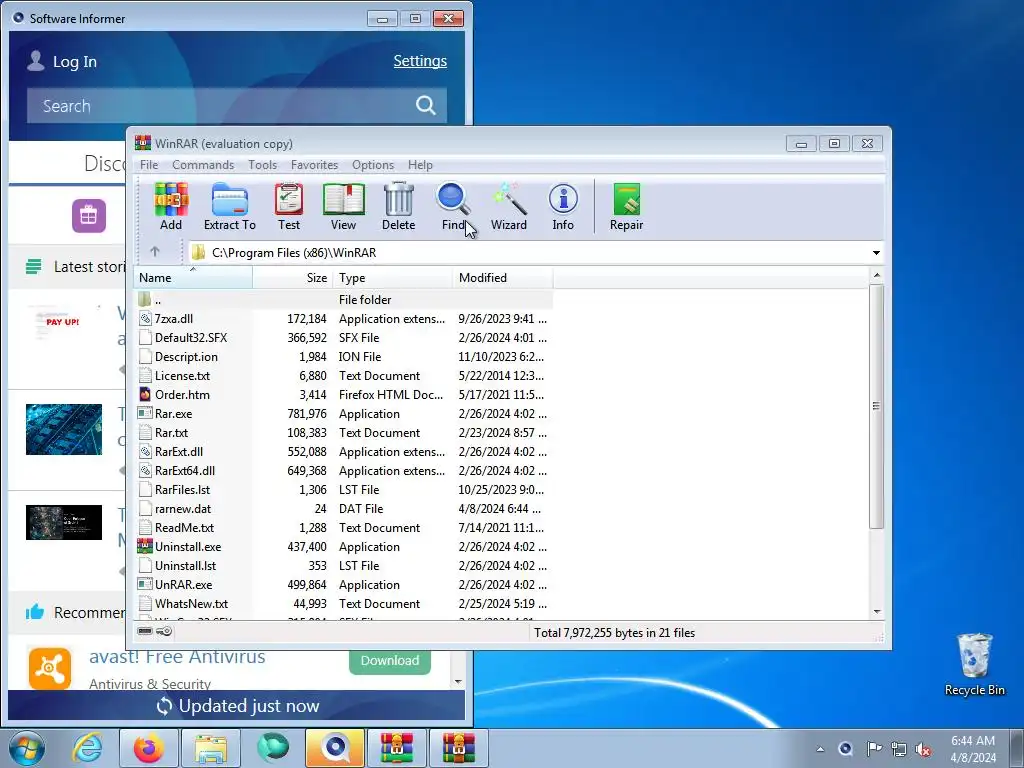The width and height of the screenshot is (1024, 768).
Task: Select the parent folder '..' row
Action: click(344, 300)
